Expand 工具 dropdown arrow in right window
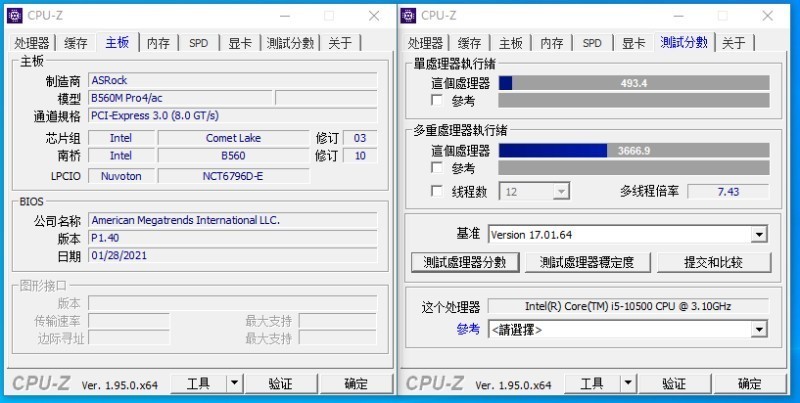This screenshot has width=800, height=403. pyautogui.click(x=628, y=383)
